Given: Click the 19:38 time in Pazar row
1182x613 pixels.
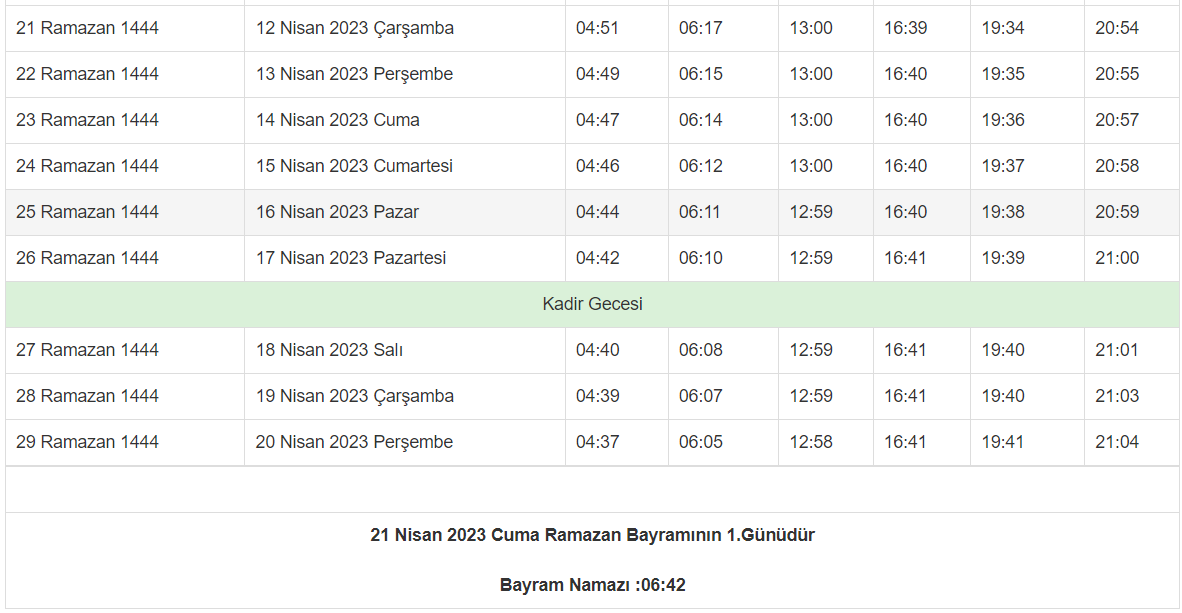Looking at the screenshot, I should (x=1002, y=212).
